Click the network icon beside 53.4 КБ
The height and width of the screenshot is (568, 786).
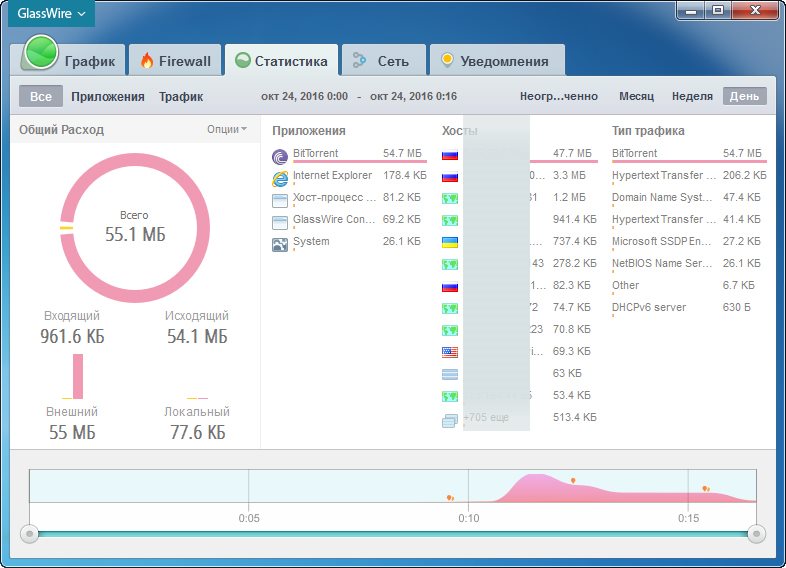tap(450, 397)
